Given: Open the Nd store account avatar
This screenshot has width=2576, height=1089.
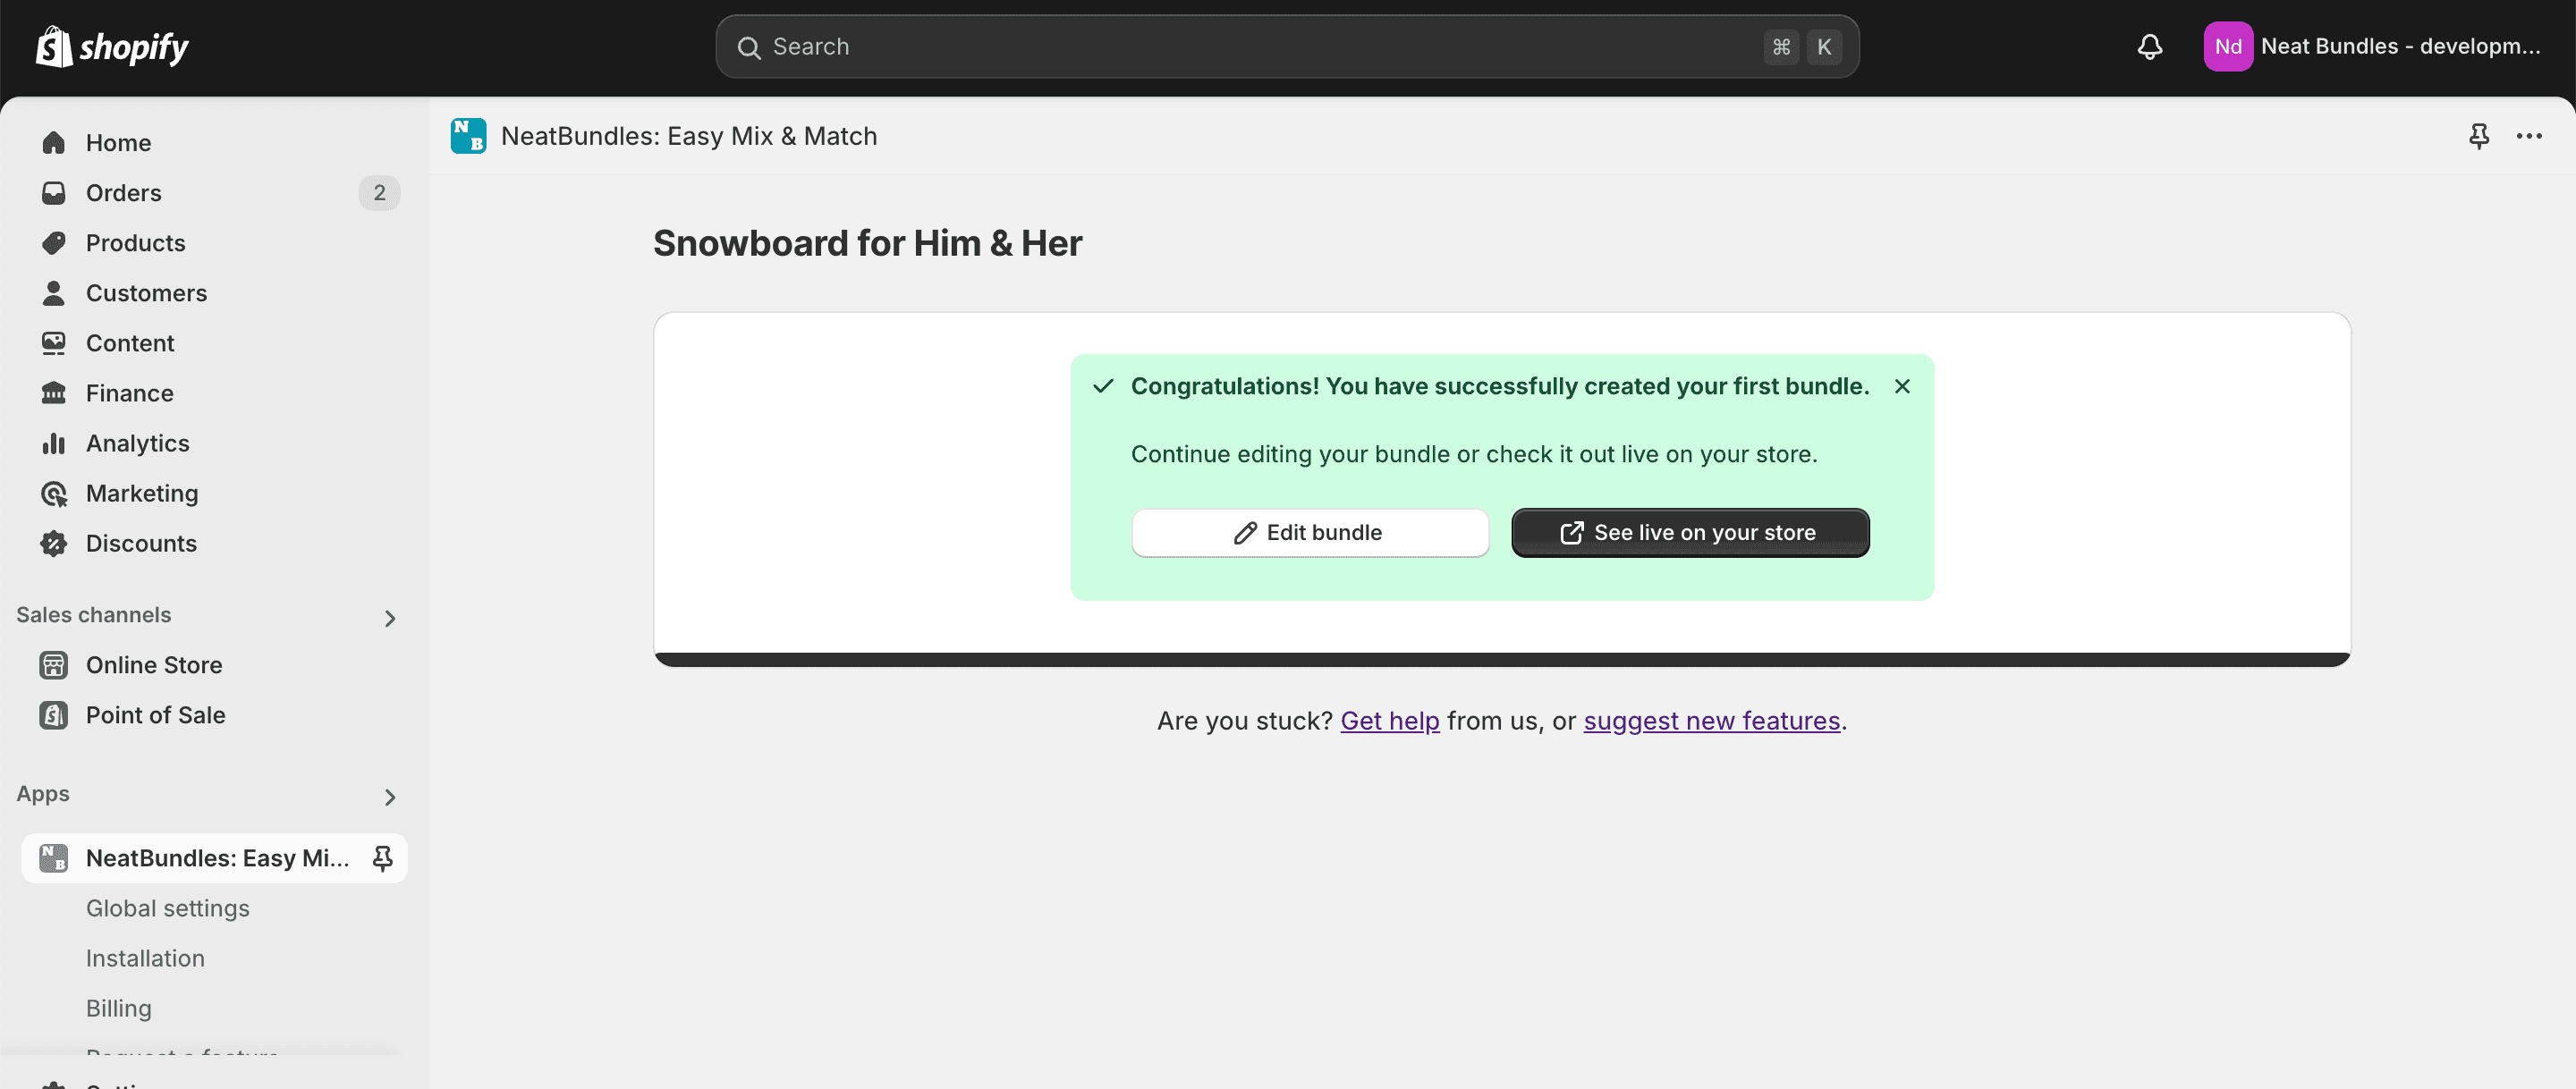Looking at the screenshot, I should click(2228, 47).
